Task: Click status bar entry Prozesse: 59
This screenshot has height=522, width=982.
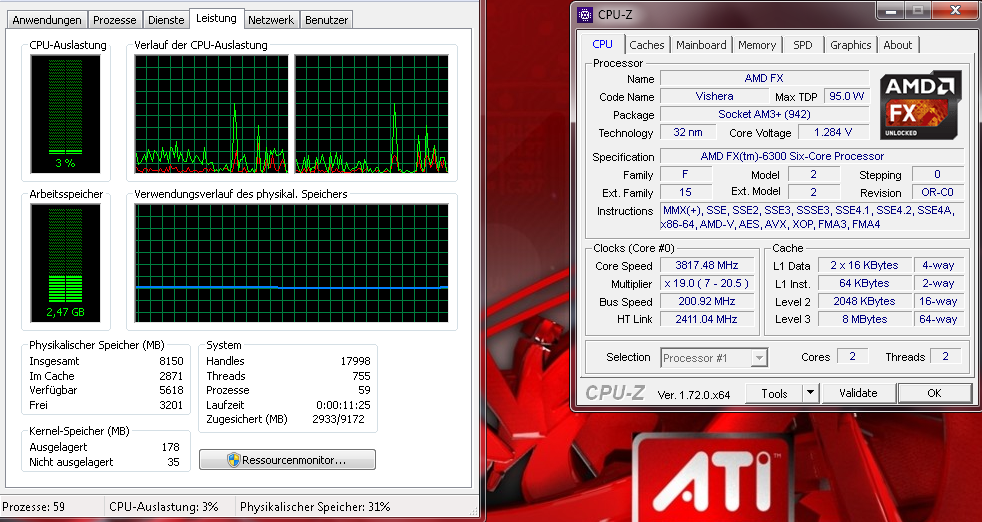Action: (x=33, y=506)
